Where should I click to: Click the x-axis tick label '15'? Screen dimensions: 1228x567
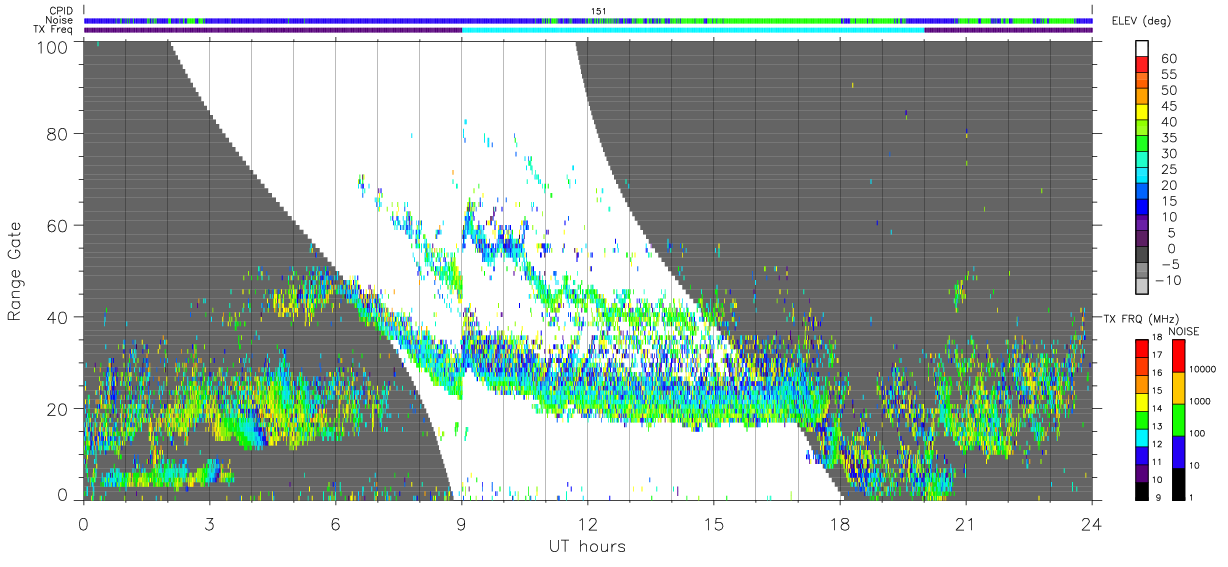pos(713,523)
